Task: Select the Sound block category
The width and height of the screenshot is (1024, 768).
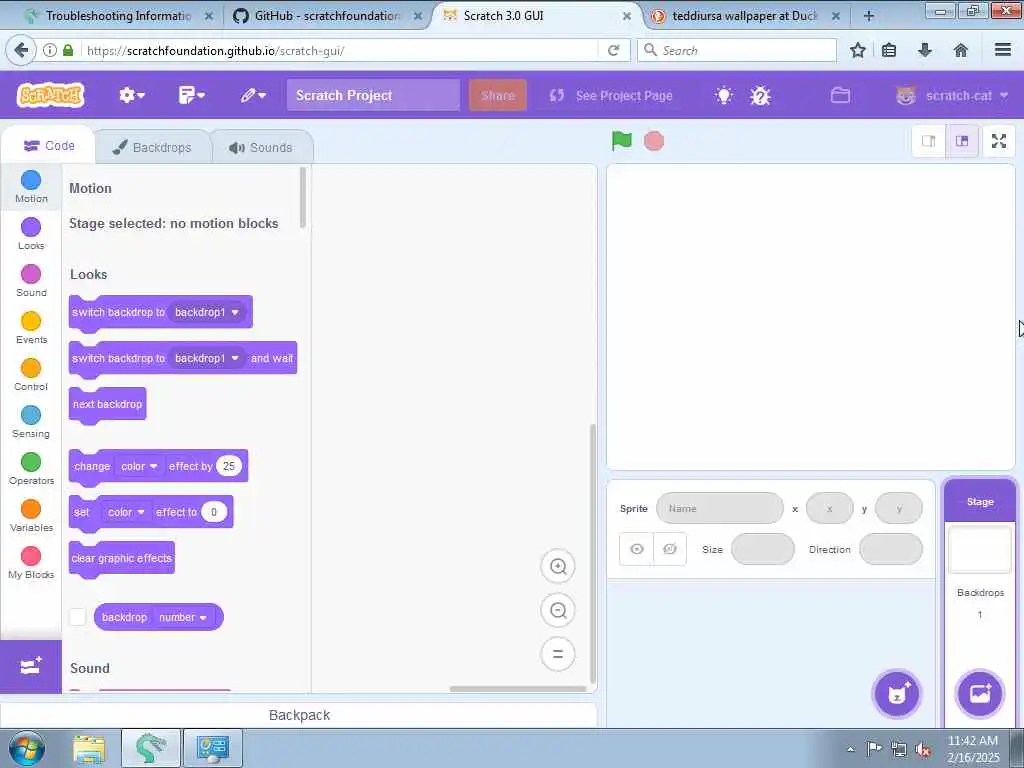Action: tap(31, 281)
